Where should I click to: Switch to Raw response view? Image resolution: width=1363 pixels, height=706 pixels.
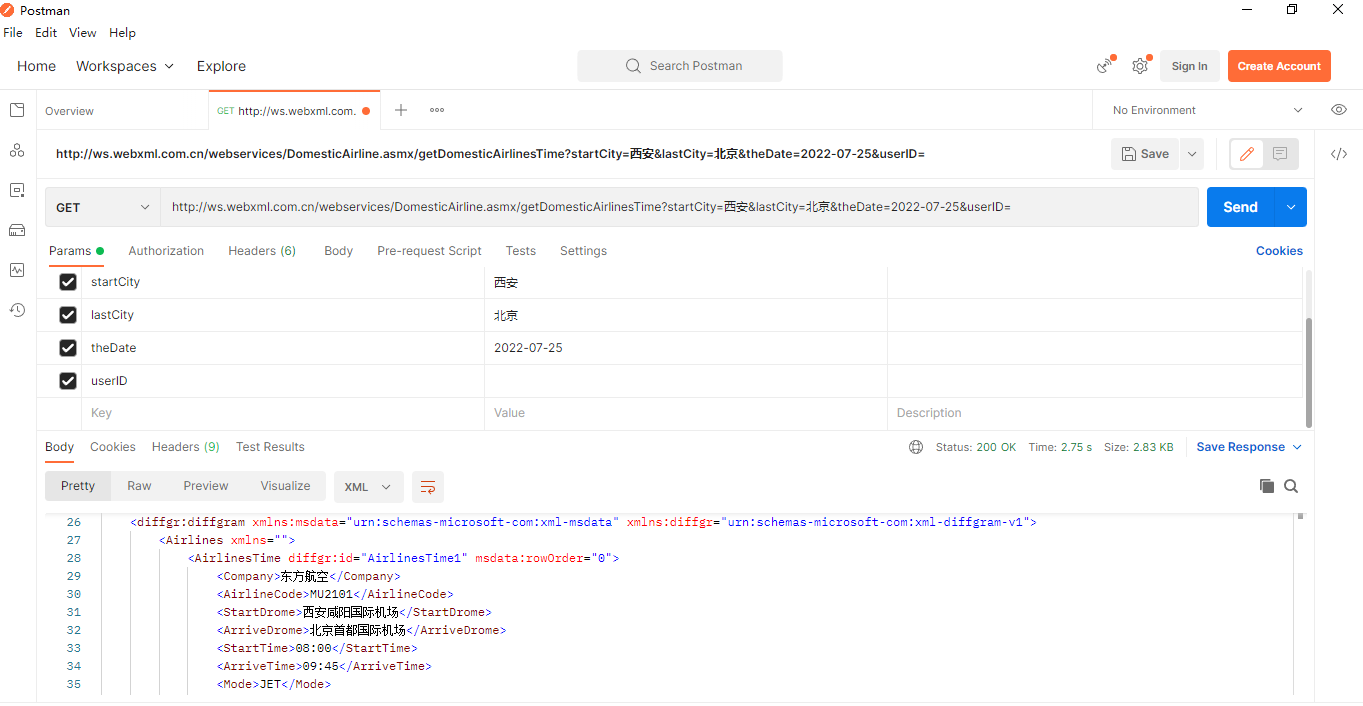point(139,486)
